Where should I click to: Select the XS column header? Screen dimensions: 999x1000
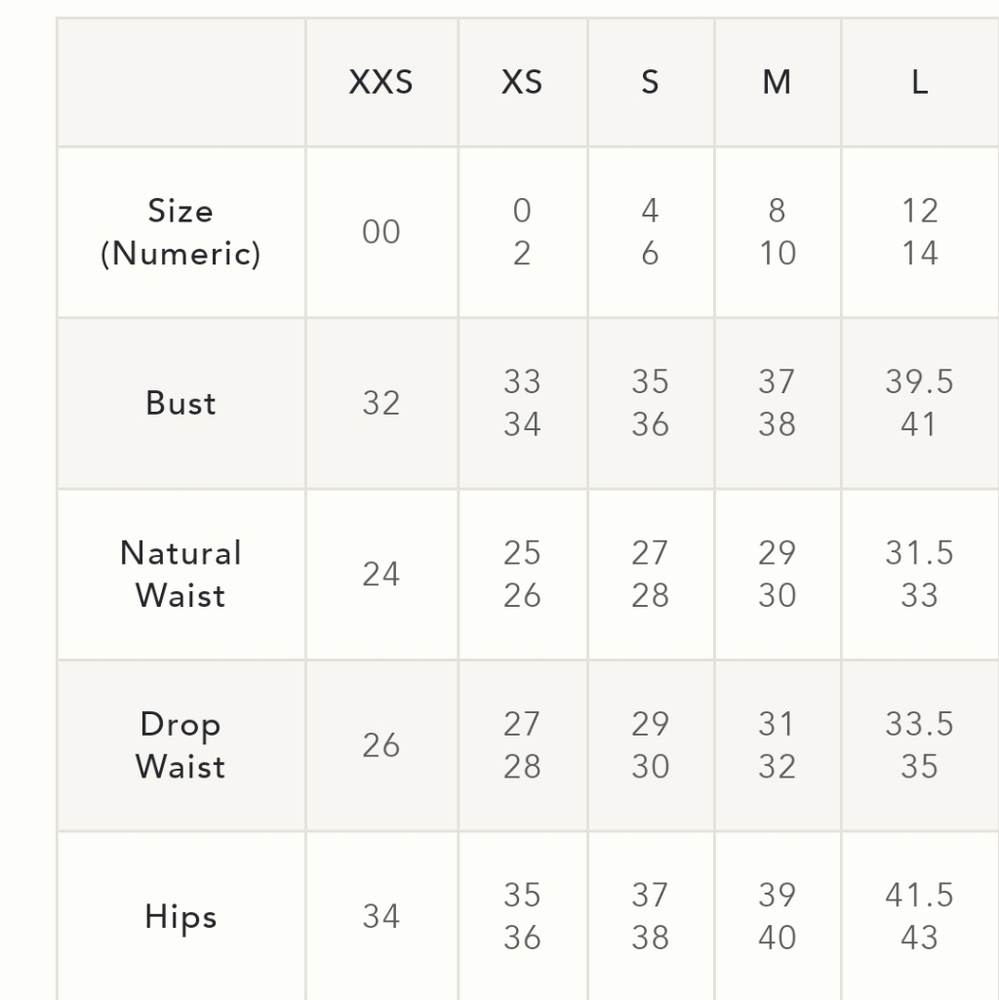pyautogui.click(x=522, y=82)
